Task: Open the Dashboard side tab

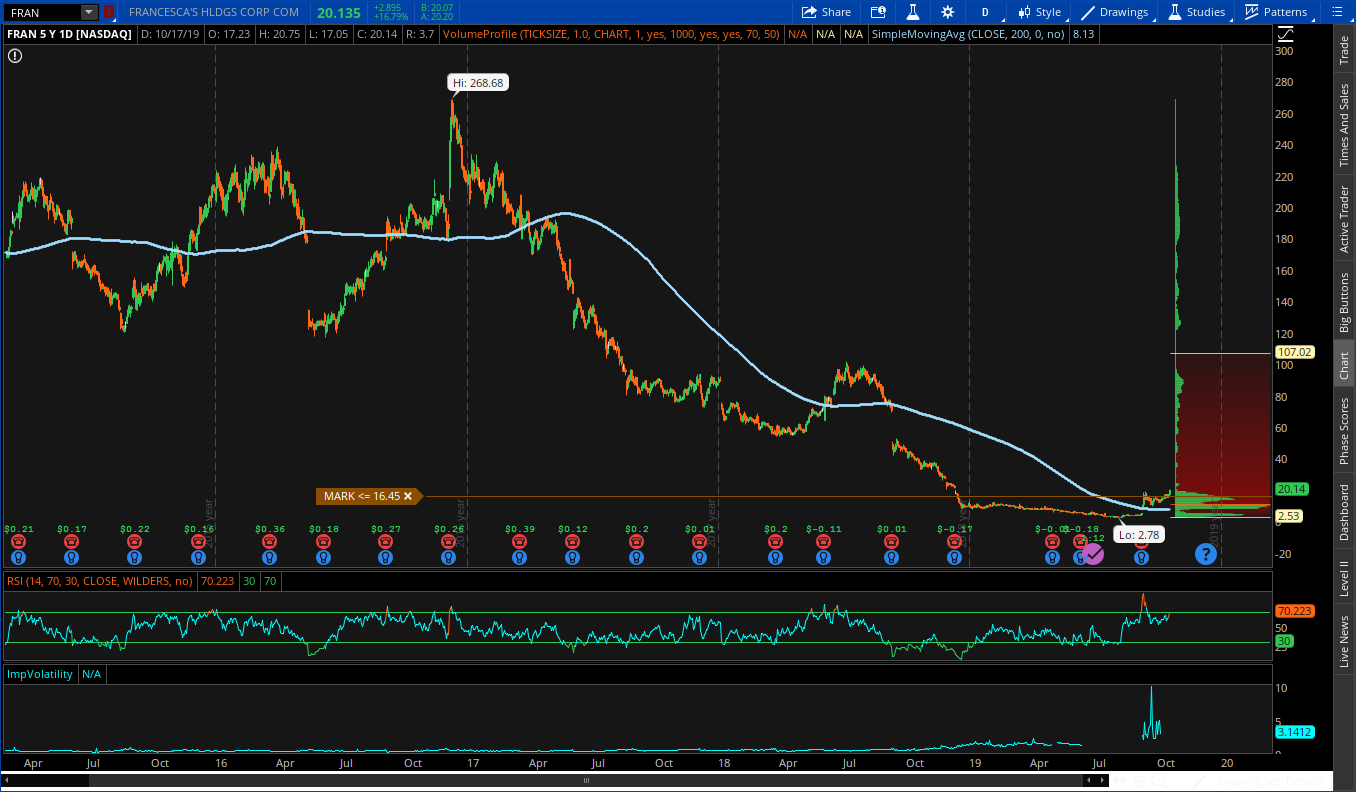Action: pyautogui.click(x=1344, y=513)
